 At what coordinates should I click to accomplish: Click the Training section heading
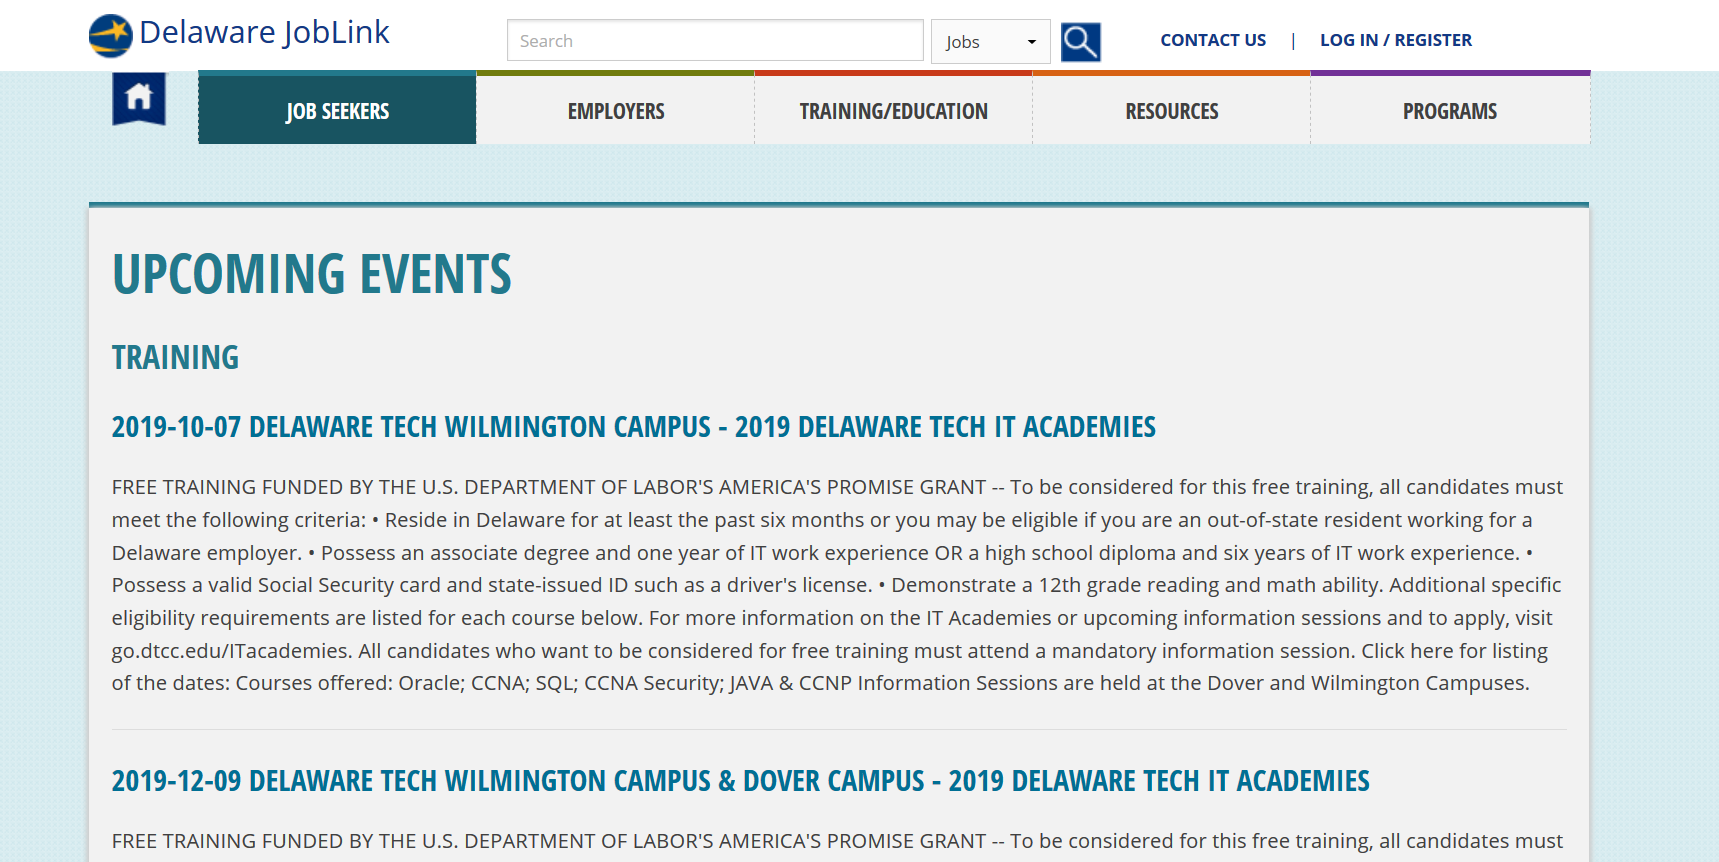click(x=175, y=357)
